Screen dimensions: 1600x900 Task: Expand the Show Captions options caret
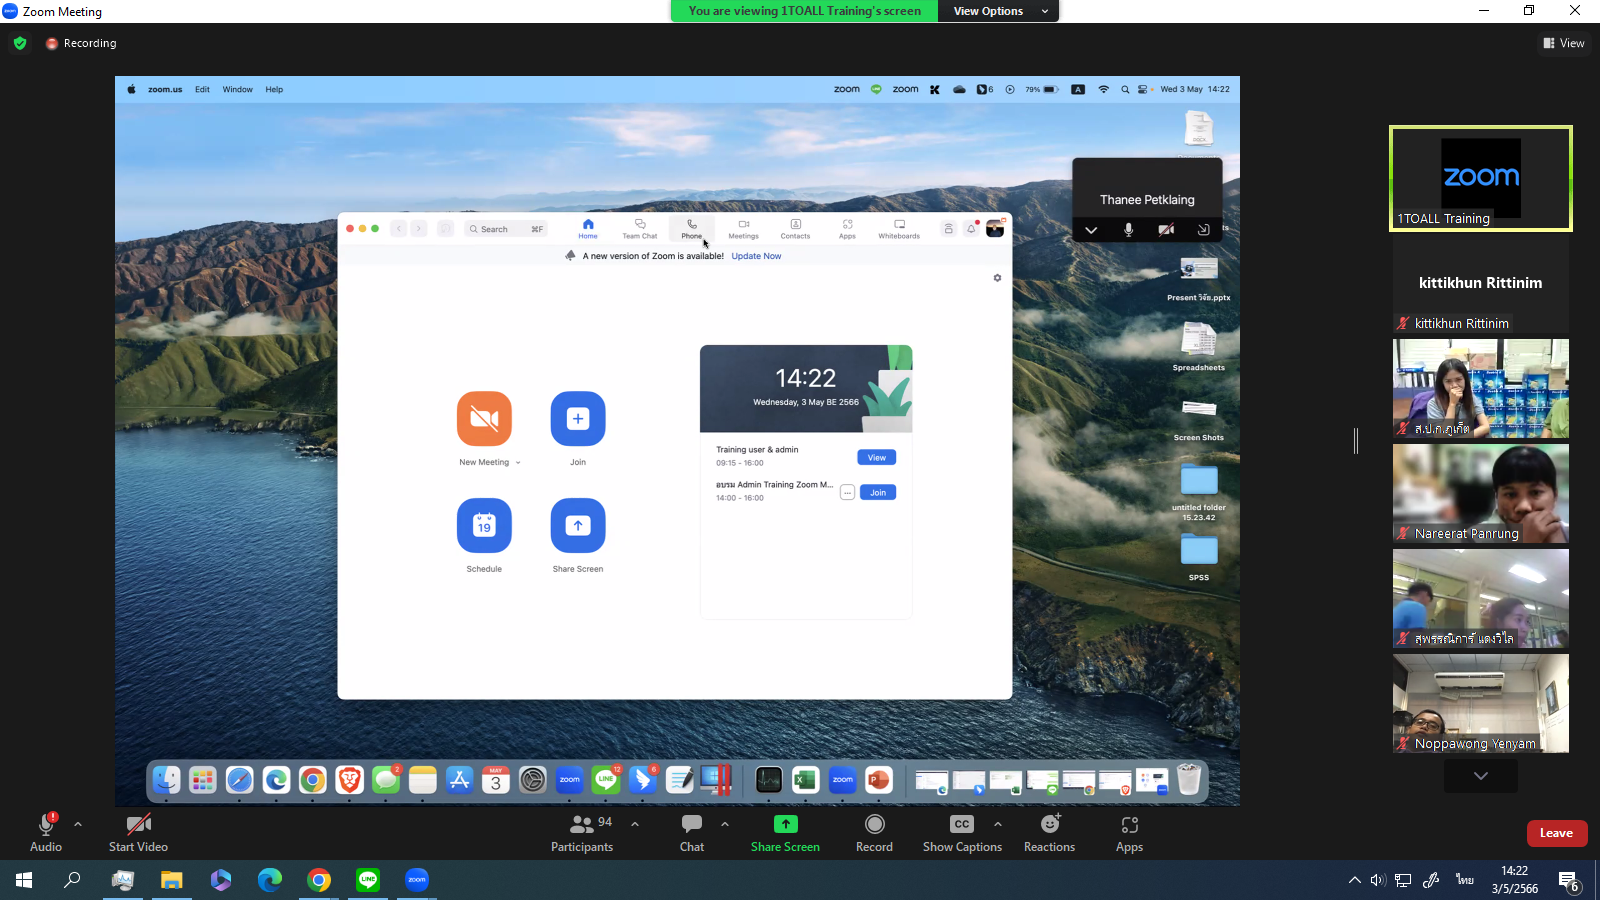coord(998,824)
